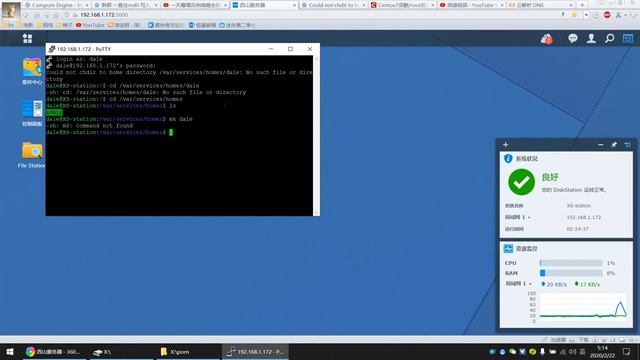Open the DSM user options icon

[591, 38]
